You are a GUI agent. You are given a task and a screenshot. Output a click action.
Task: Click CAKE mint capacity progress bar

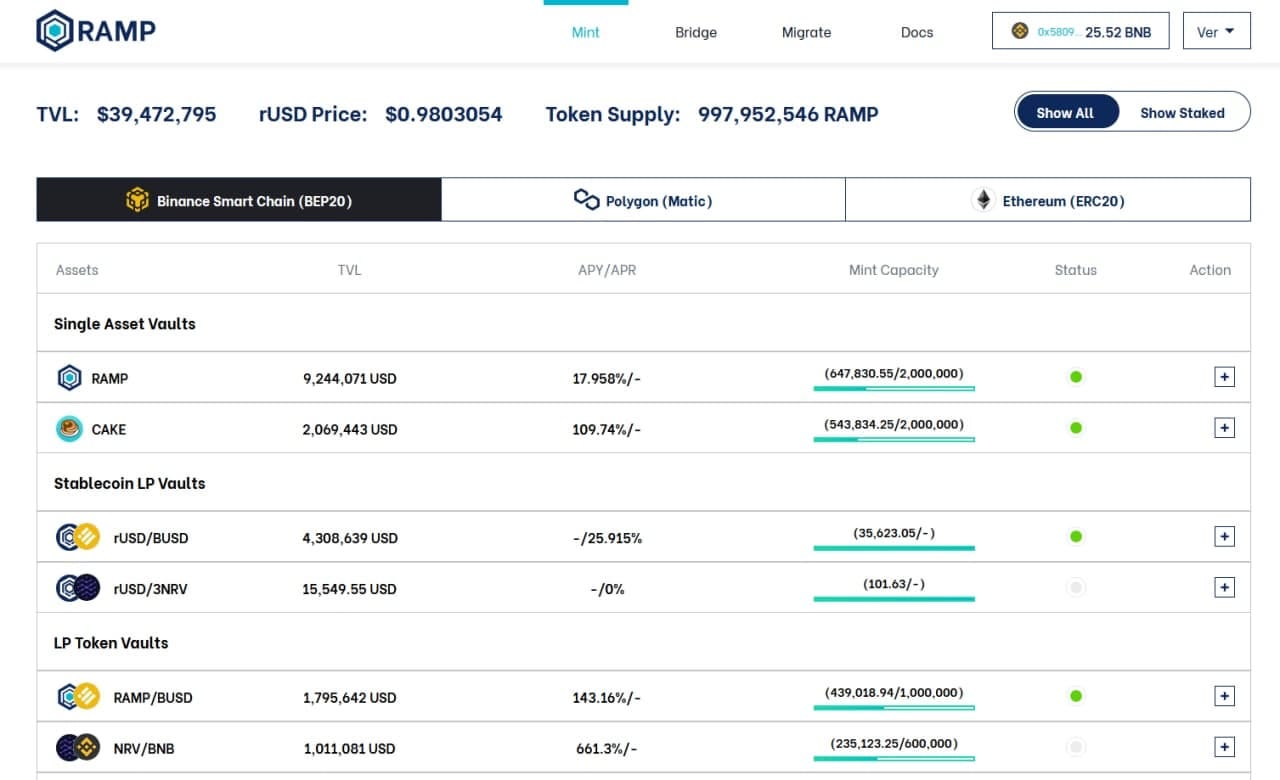click(x=894, y=439)
